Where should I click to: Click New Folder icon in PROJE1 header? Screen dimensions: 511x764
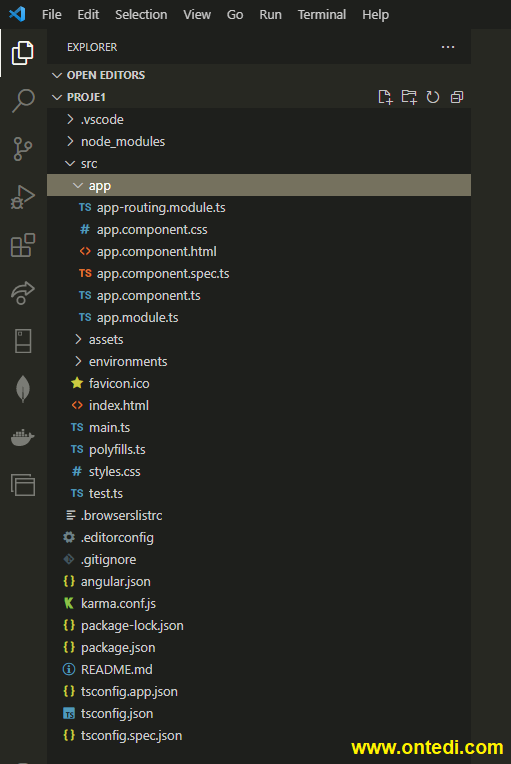409,97
